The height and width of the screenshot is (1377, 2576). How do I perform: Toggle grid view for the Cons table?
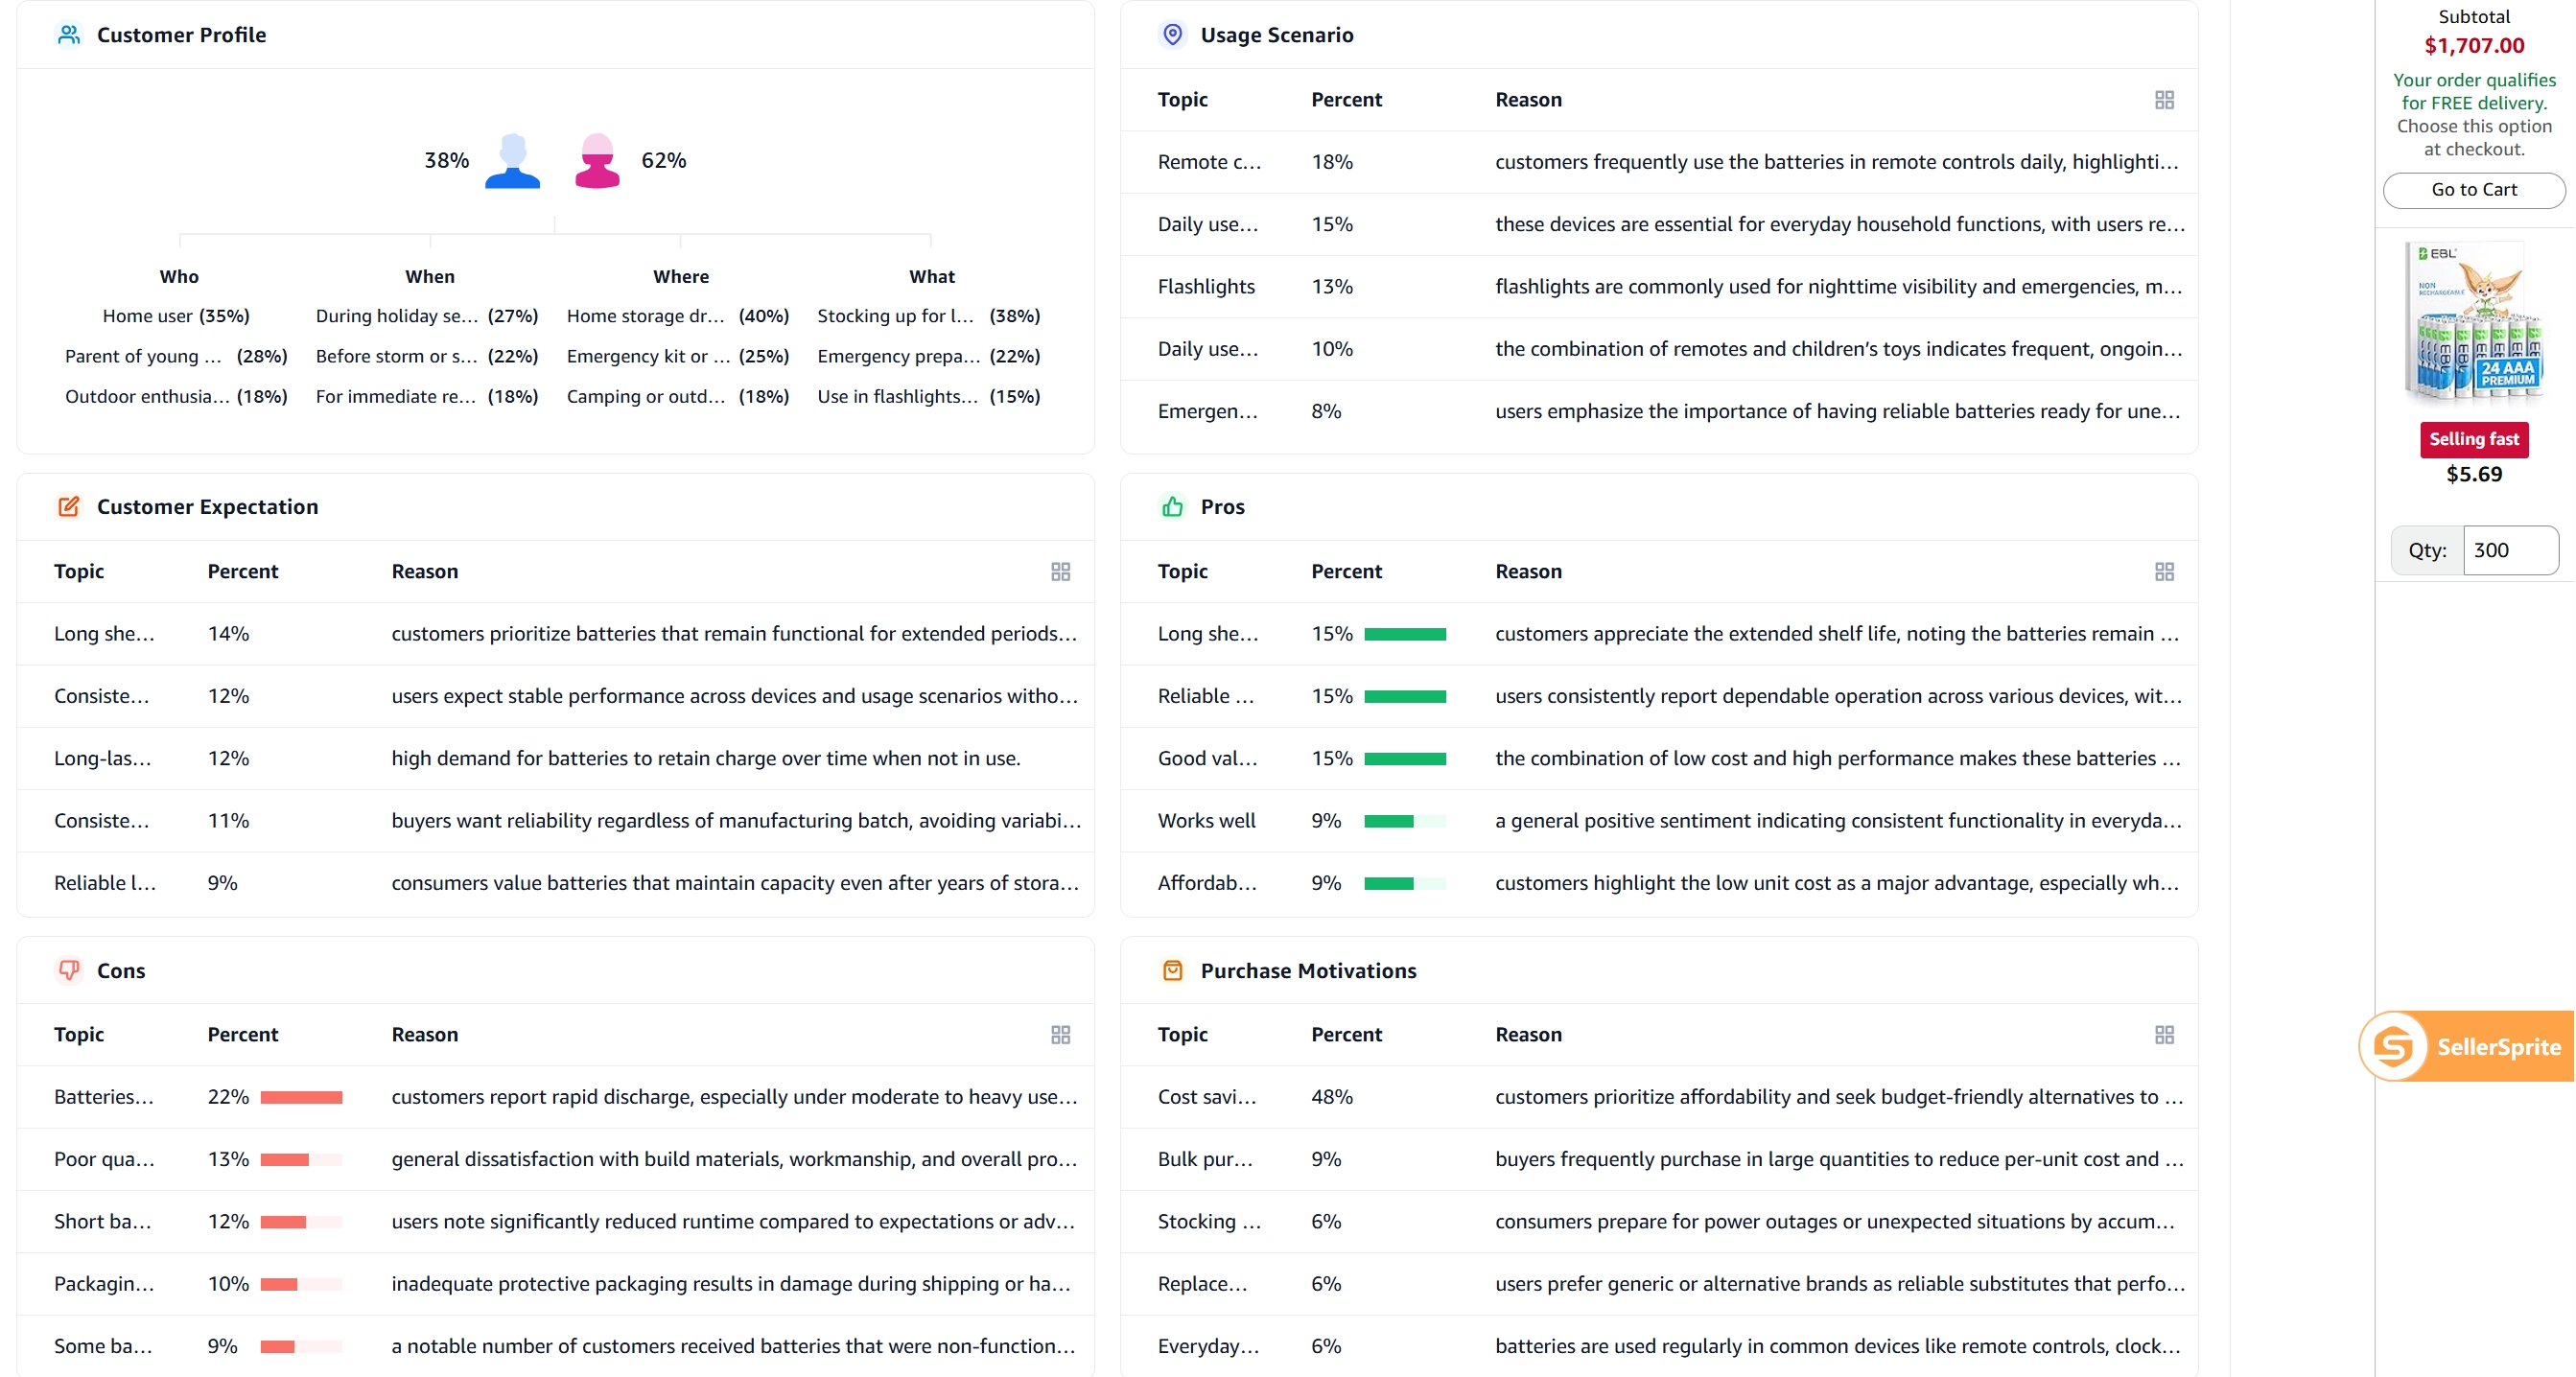pyautogui.click(x=1060, y=1035)
